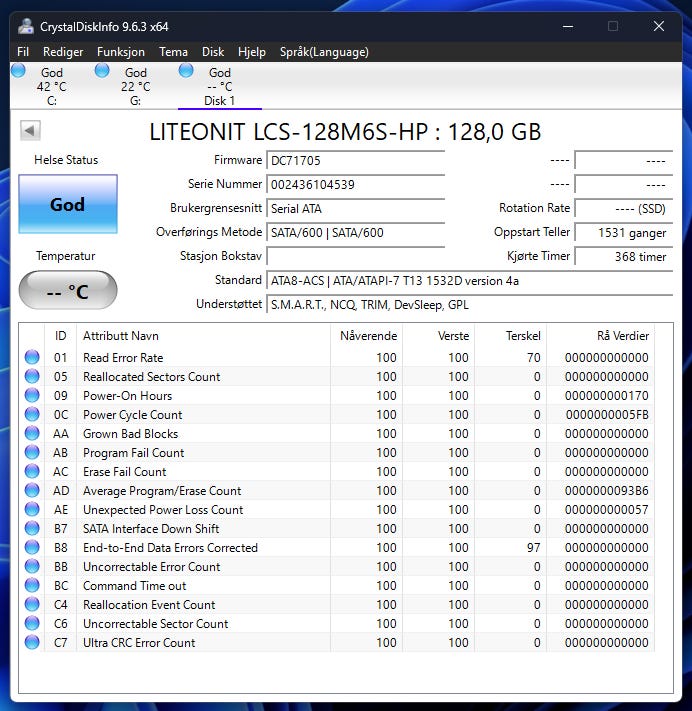Click status orb for Power-On Hours row
The image size is (692, 711).
(32, 396)
